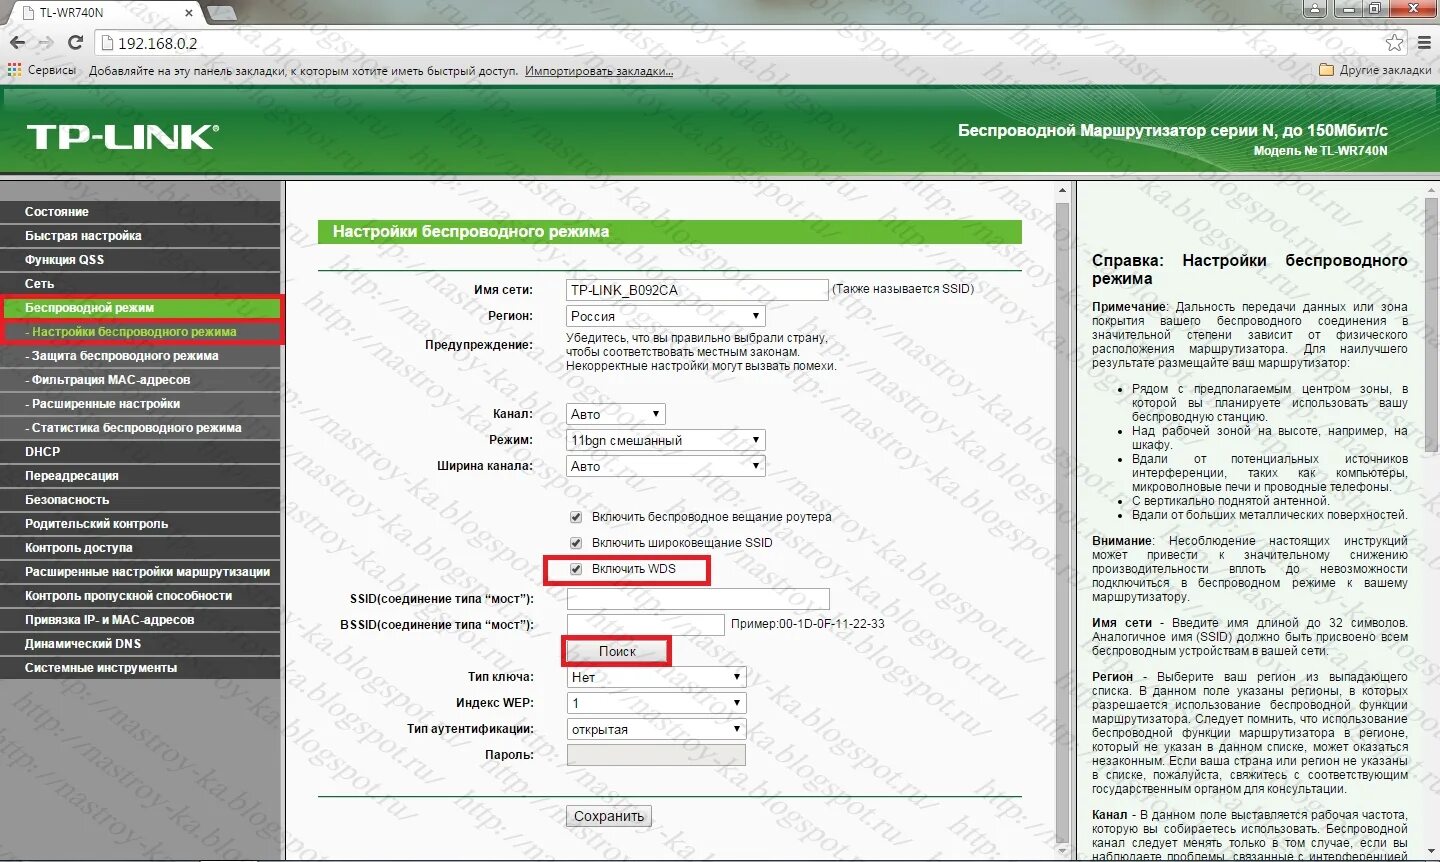This screenshot has height=862, width=1440.
Task: Open Функция QSS in the sidebar
Action: 140,260
